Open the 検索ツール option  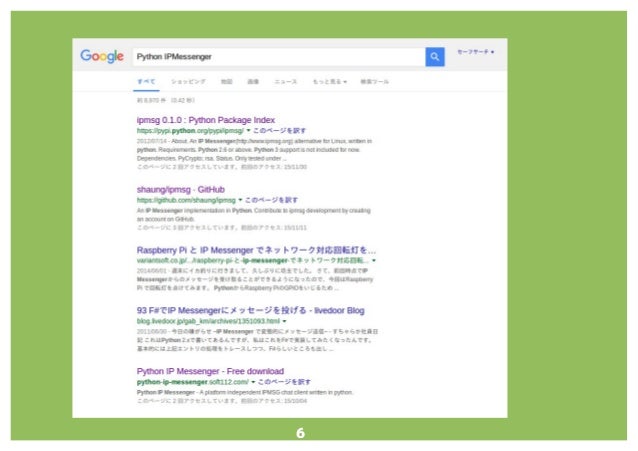pos(374,81)
